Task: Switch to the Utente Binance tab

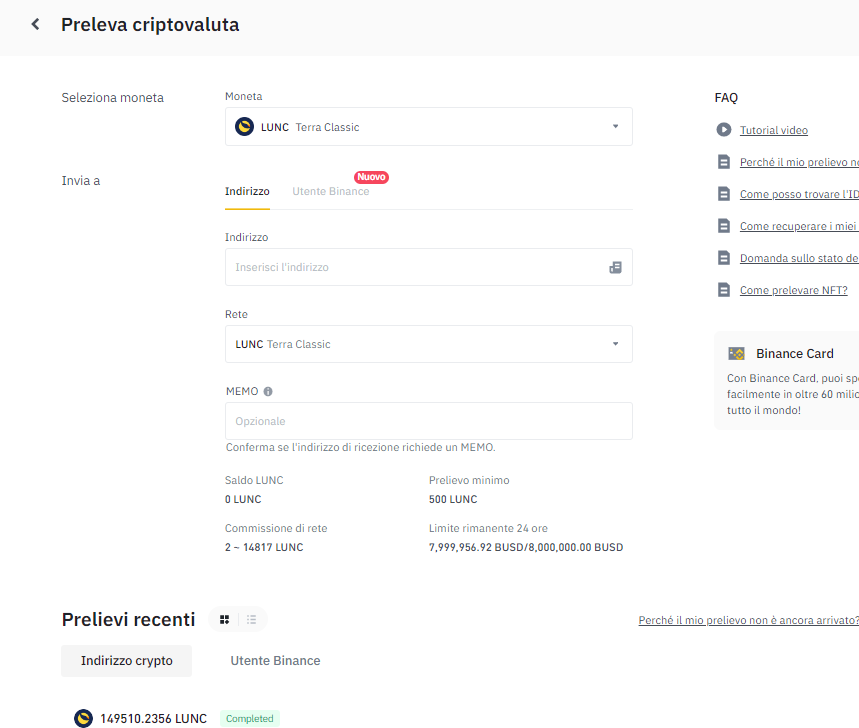Action: pyautogui.click(x=330, y=191)
